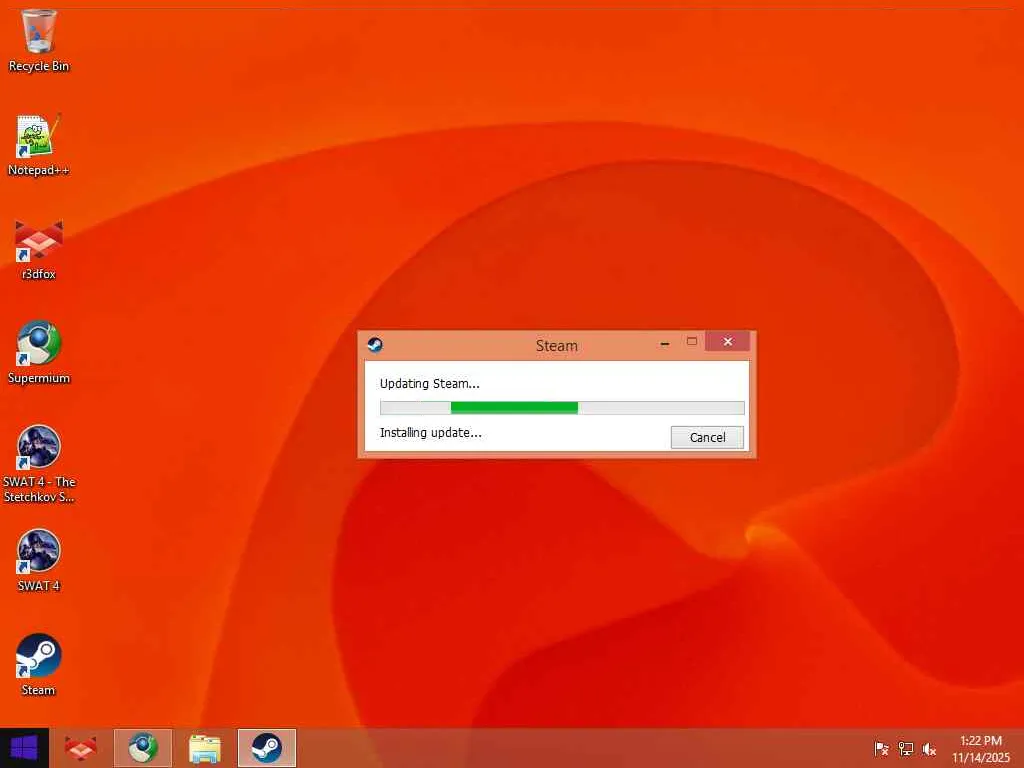Open File Explorer from the taskbar

click(x=204, y=748)
